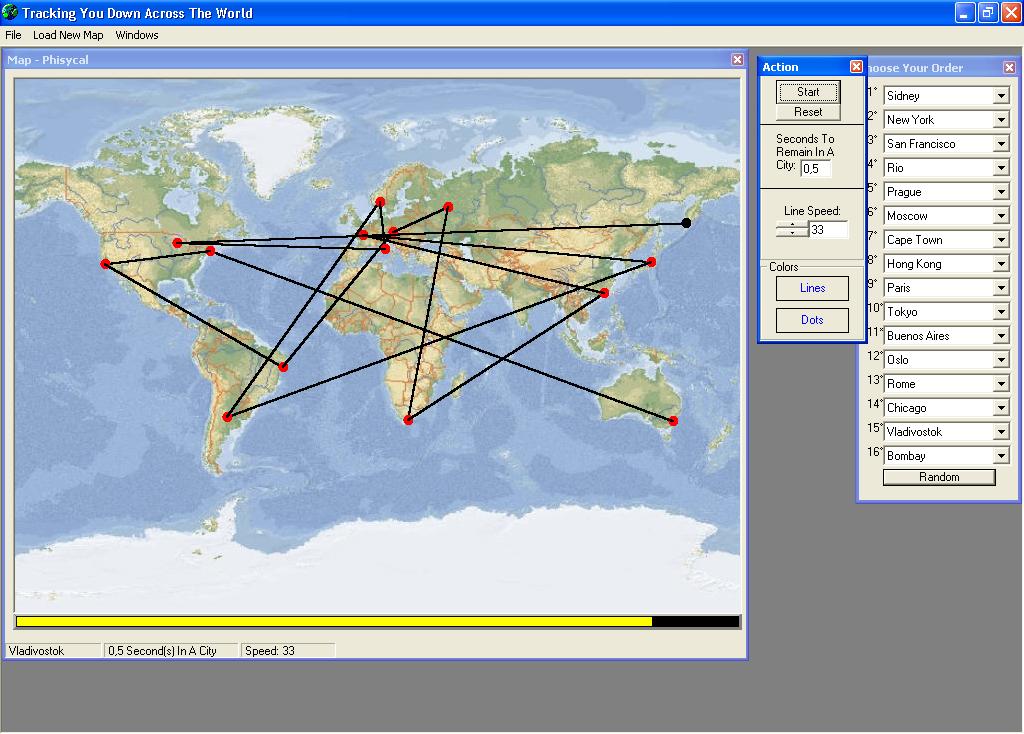Expand the Moscow city dropdown
The height and width of the screenshot is (734, 1024).
[x=1001, y=216]
